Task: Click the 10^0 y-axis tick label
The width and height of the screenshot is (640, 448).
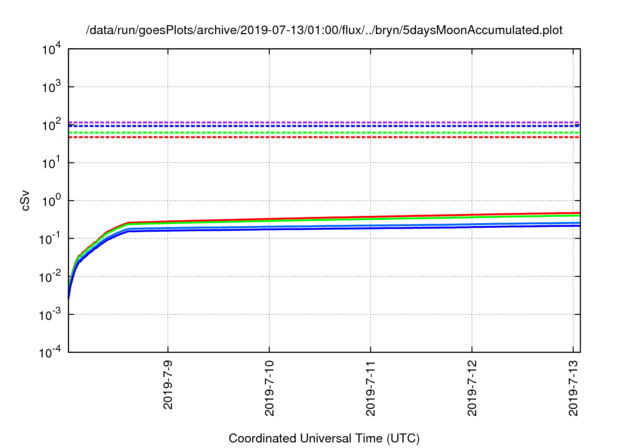Action: (51, 200)
